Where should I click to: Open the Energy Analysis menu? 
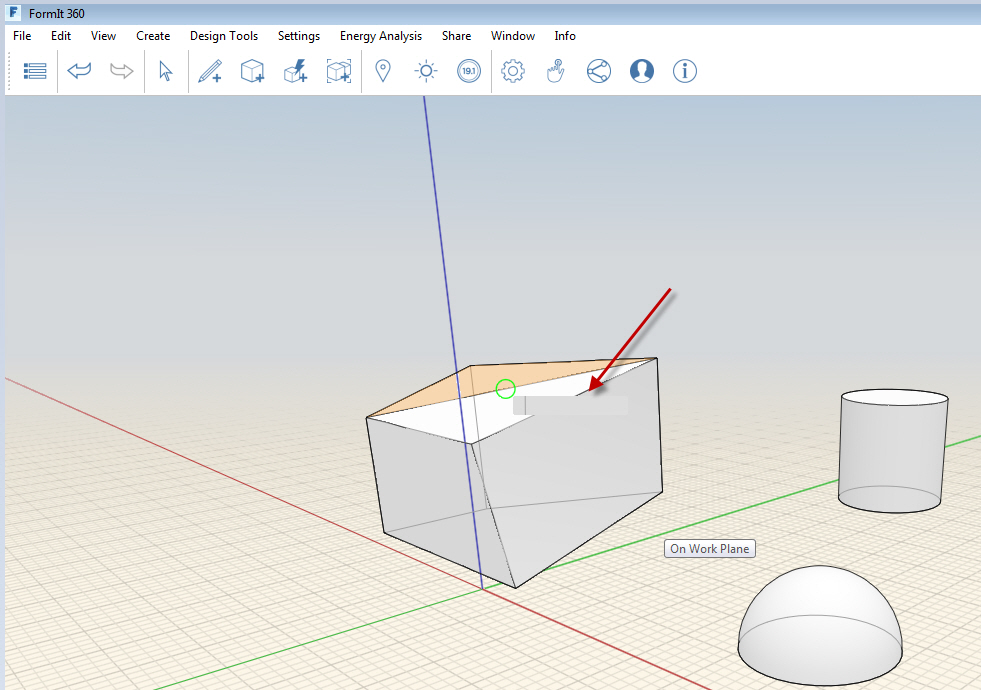(380, 35)
